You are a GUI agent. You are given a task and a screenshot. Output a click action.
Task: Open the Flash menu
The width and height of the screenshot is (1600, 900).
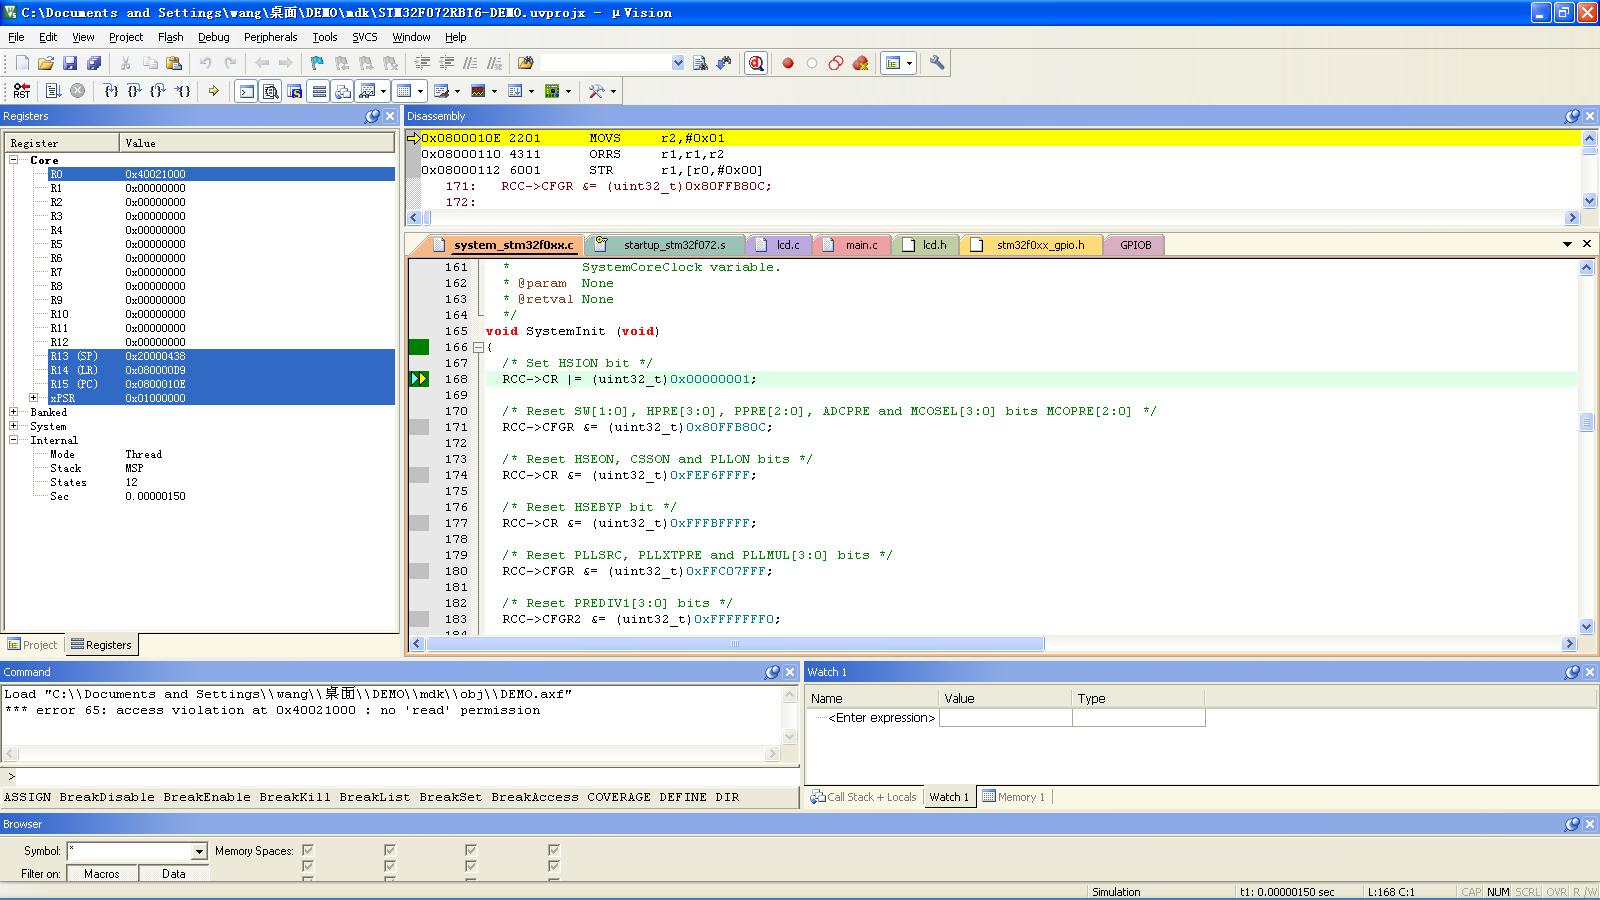tap(170, 37)
